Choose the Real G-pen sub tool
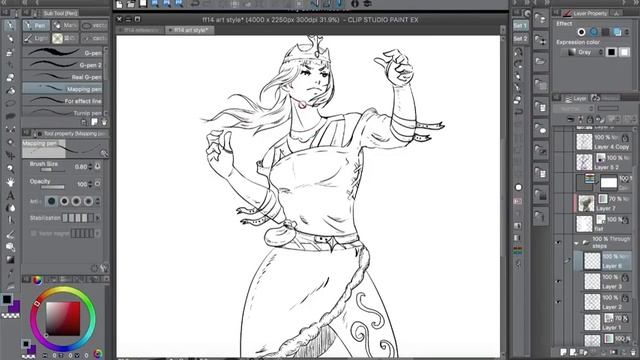The height and width of the screenshot is (360, 640). 62,76
